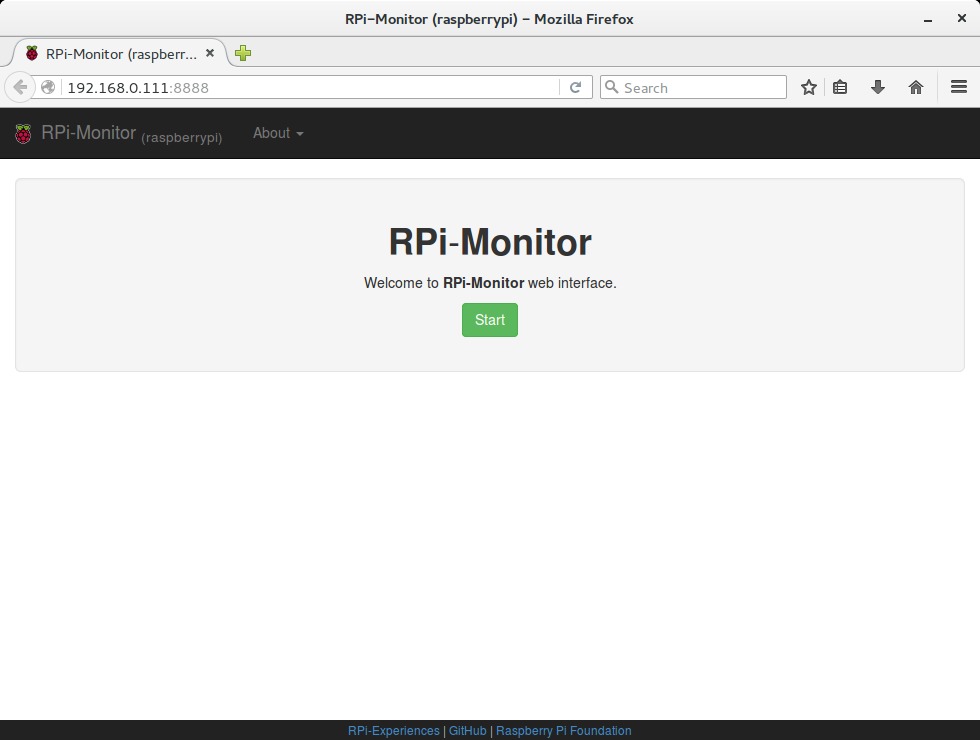Open the Raspberry Pi Foundation link
This screenshot has width=980, height=740.
(x=563, y=730)
